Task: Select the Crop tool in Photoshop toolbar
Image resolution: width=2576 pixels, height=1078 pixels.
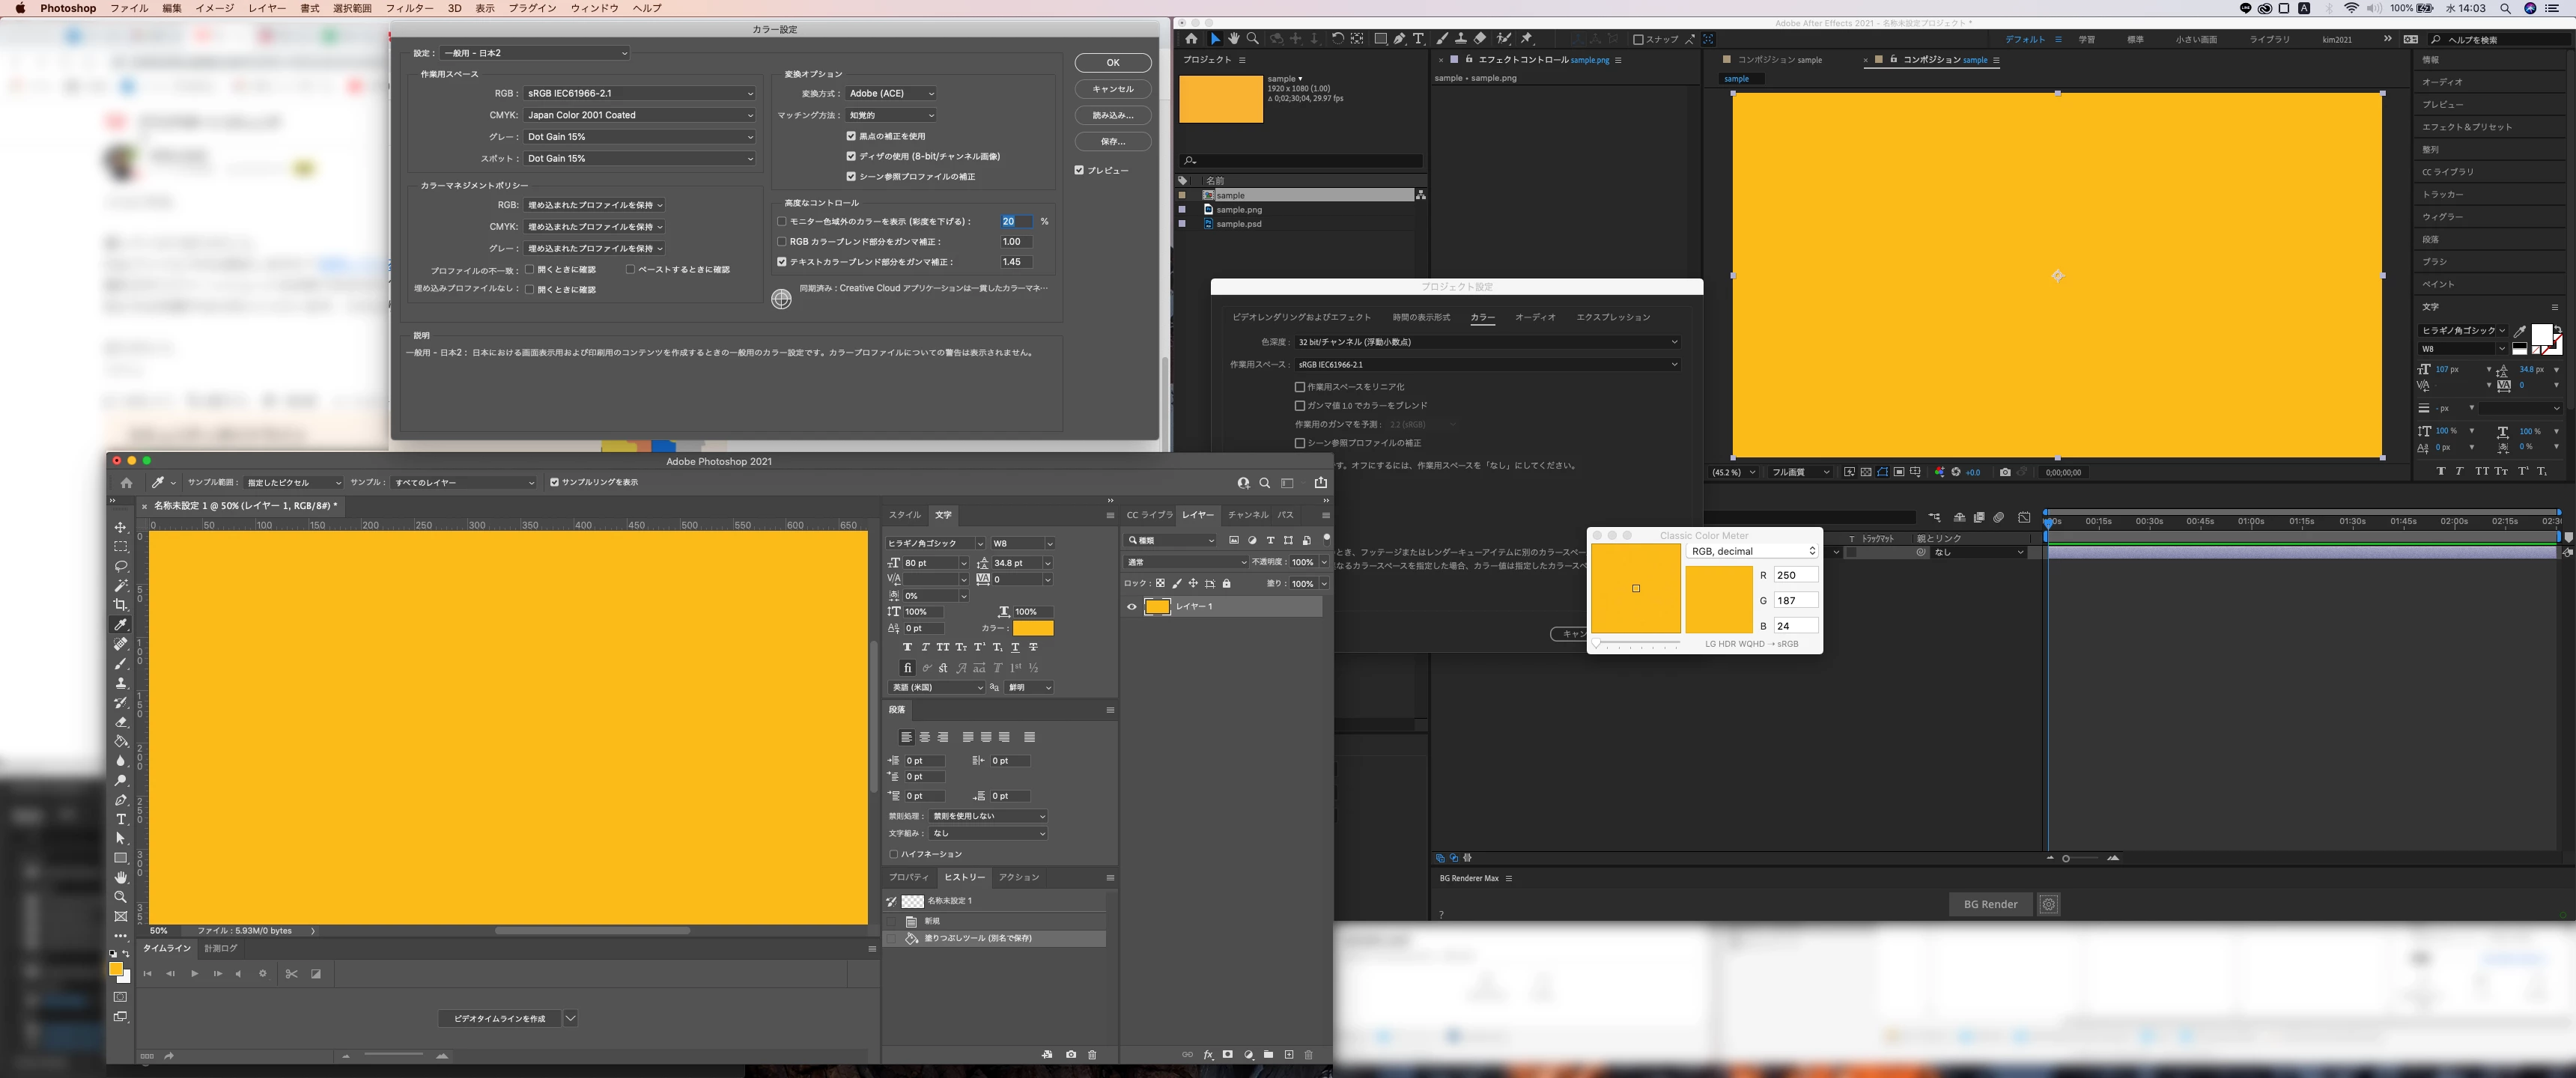Action: pos(121,605)
